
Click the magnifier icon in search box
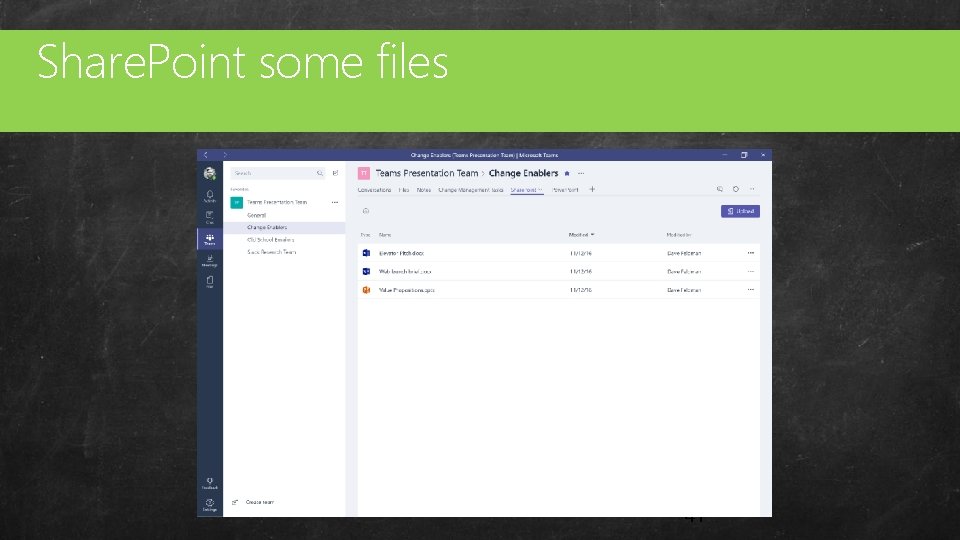click(320, 173)
